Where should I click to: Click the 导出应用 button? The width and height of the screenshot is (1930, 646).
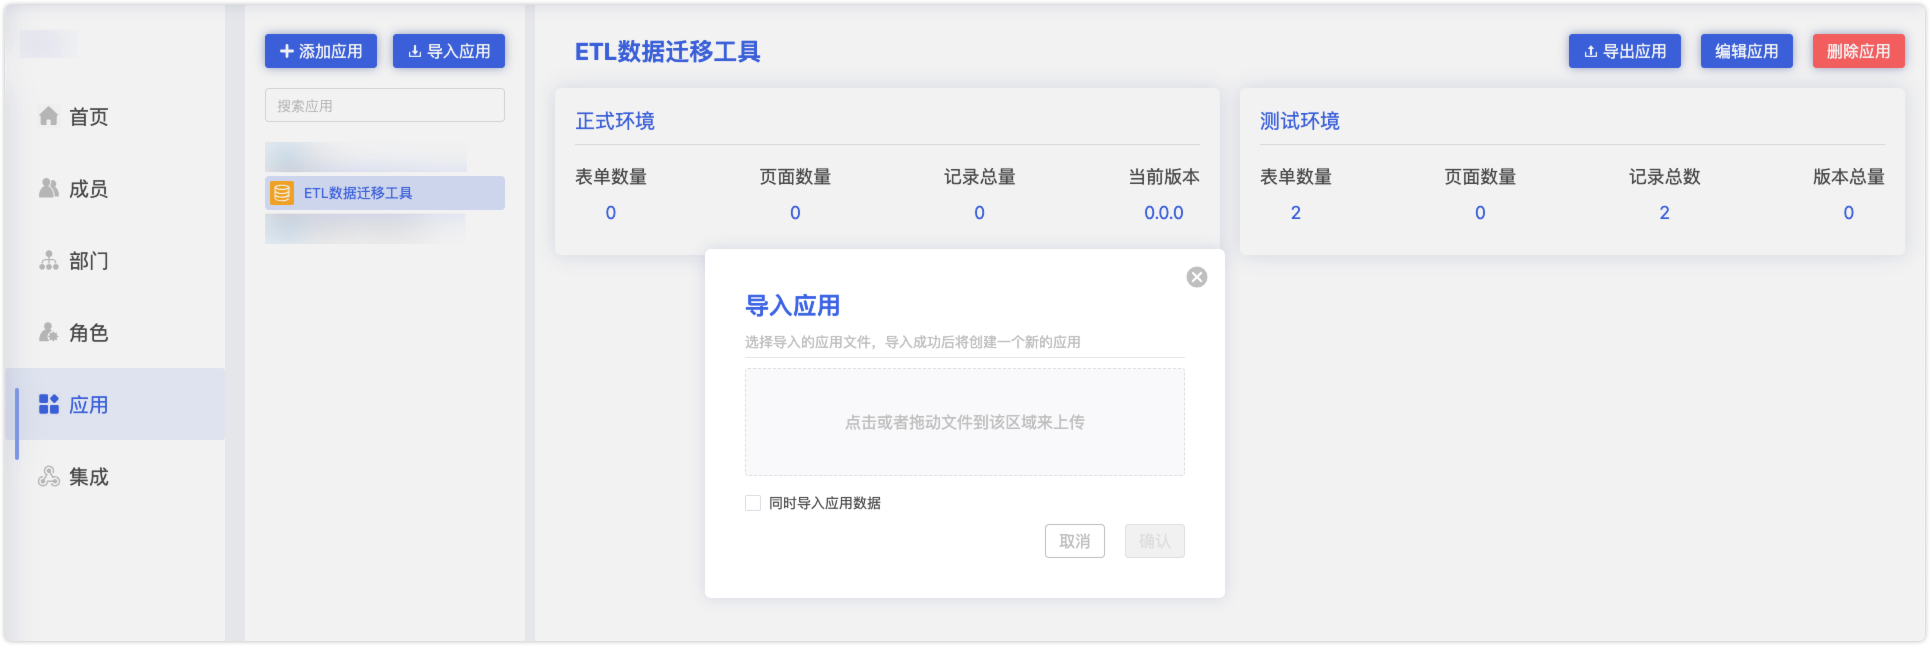tap(1624, 51)
